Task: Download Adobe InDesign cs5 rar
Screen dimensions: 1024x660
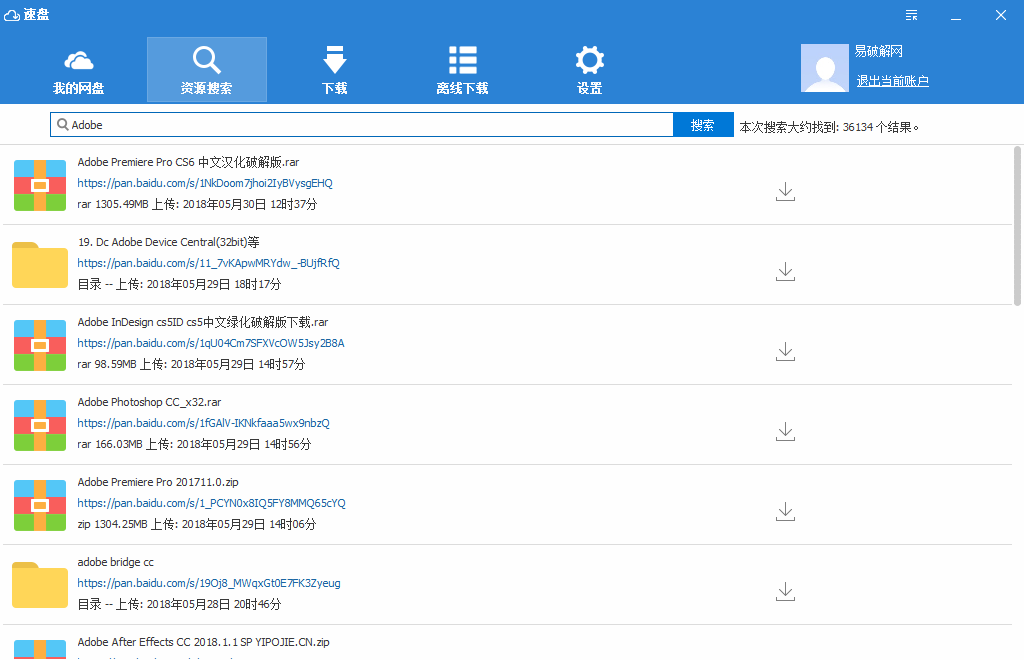Action: point(785,351)
